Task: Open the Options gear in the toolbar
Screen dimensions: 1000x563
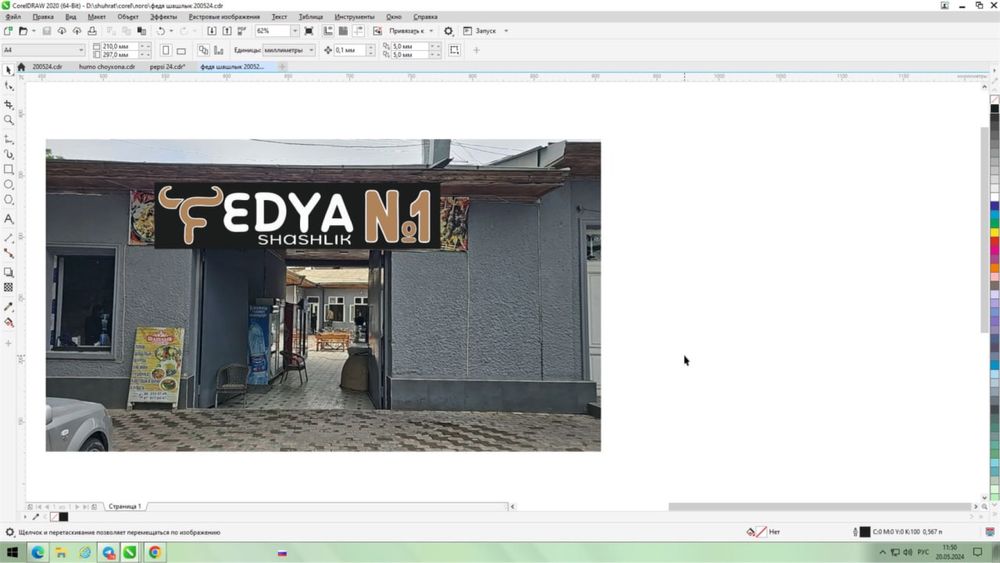Action: [x=448, y=31]
